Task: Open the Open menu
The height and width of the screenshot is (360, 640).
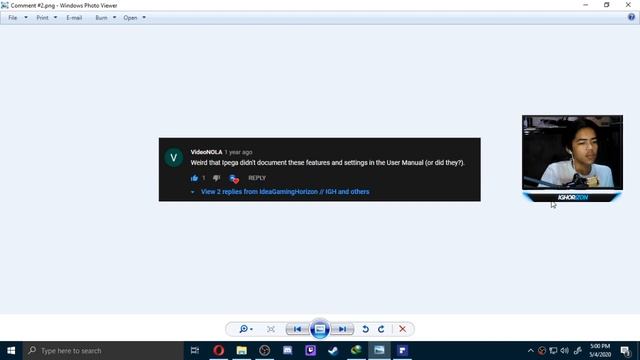Action: point(130,18)
